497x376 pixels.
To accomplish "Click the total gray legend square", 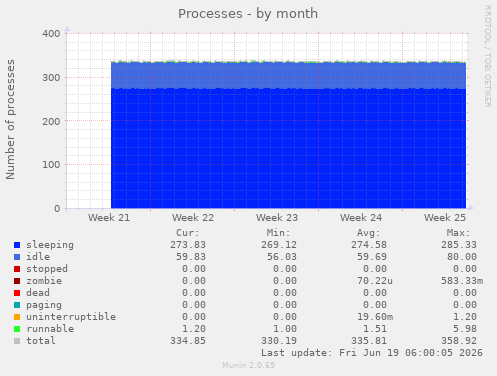I will 17,341.
